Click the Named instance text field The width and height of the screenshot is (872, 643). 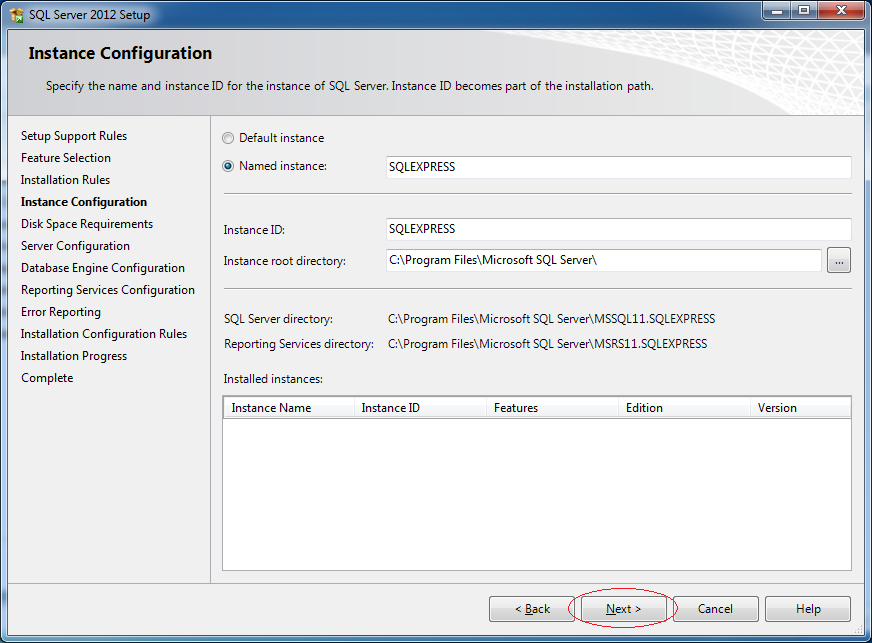pyautogui.click(x=618, y=167)
